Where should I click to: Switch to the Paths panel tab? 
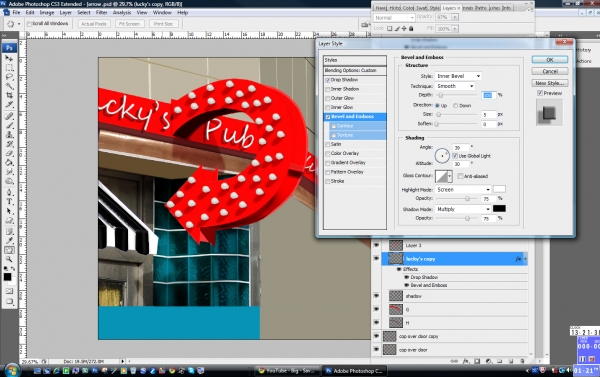(481, 8)
